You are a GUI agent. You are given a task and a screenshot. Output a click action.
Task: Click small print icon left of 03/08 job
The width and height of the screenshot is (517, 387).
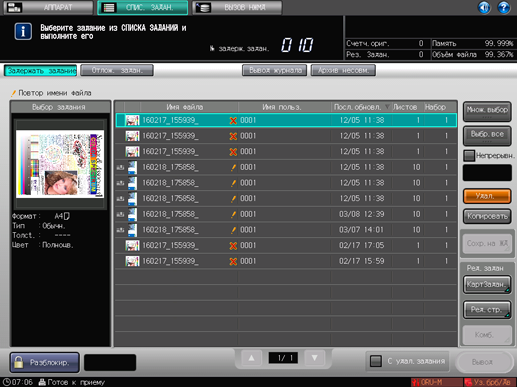120,214
